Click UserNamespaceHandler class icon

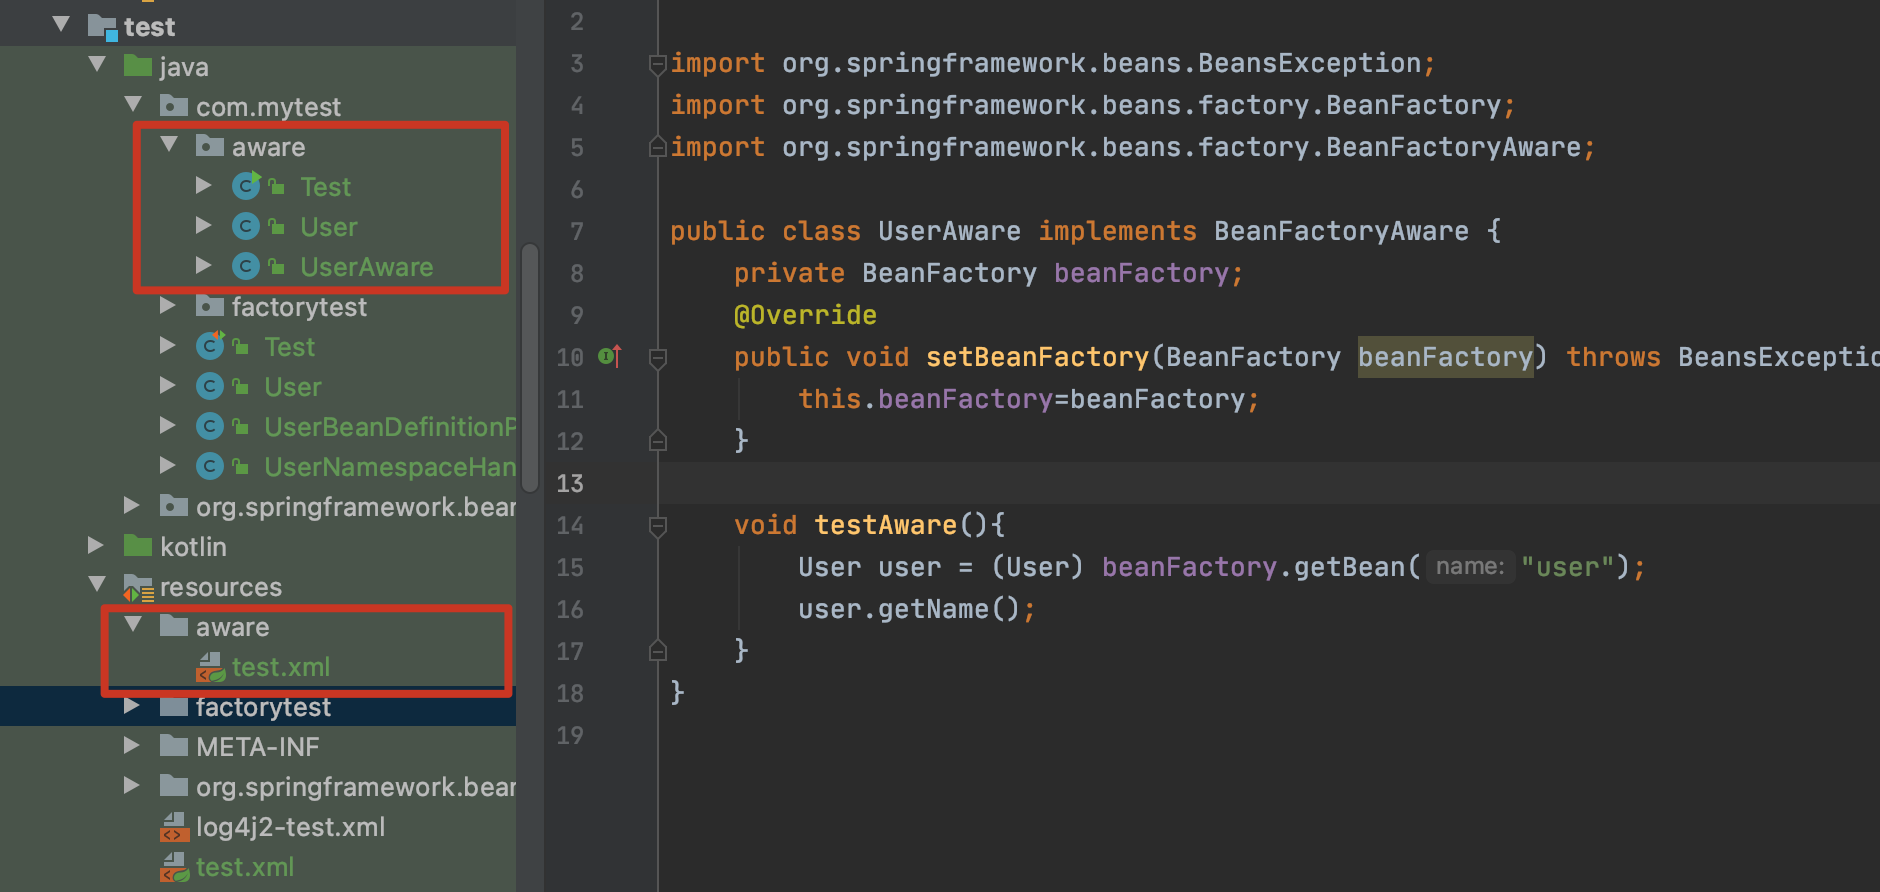tap(210, 466)
